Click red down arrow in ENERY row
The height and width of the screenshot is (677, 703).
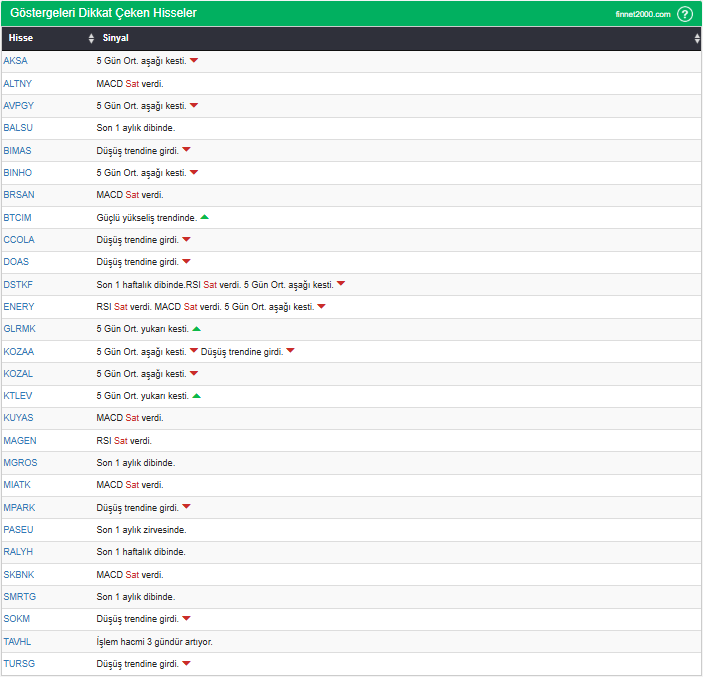click(x=321, y=306)
